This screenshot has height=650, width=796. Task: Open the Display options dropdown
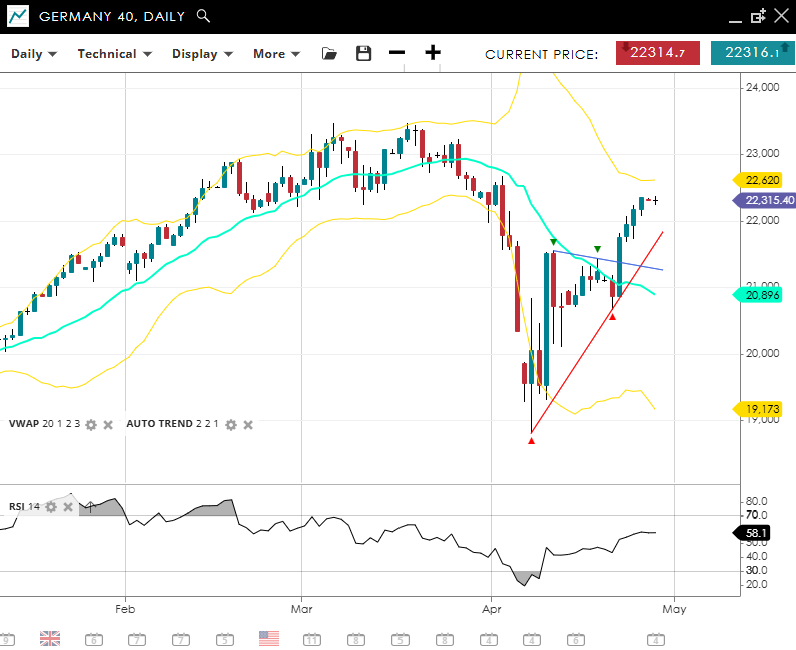tap(202, 54)
